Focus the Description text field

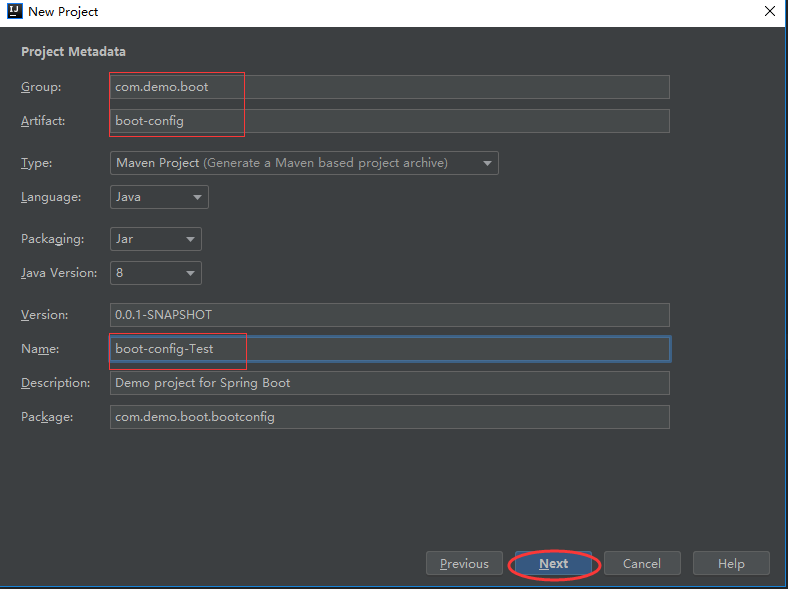click(x=390, y=383)
